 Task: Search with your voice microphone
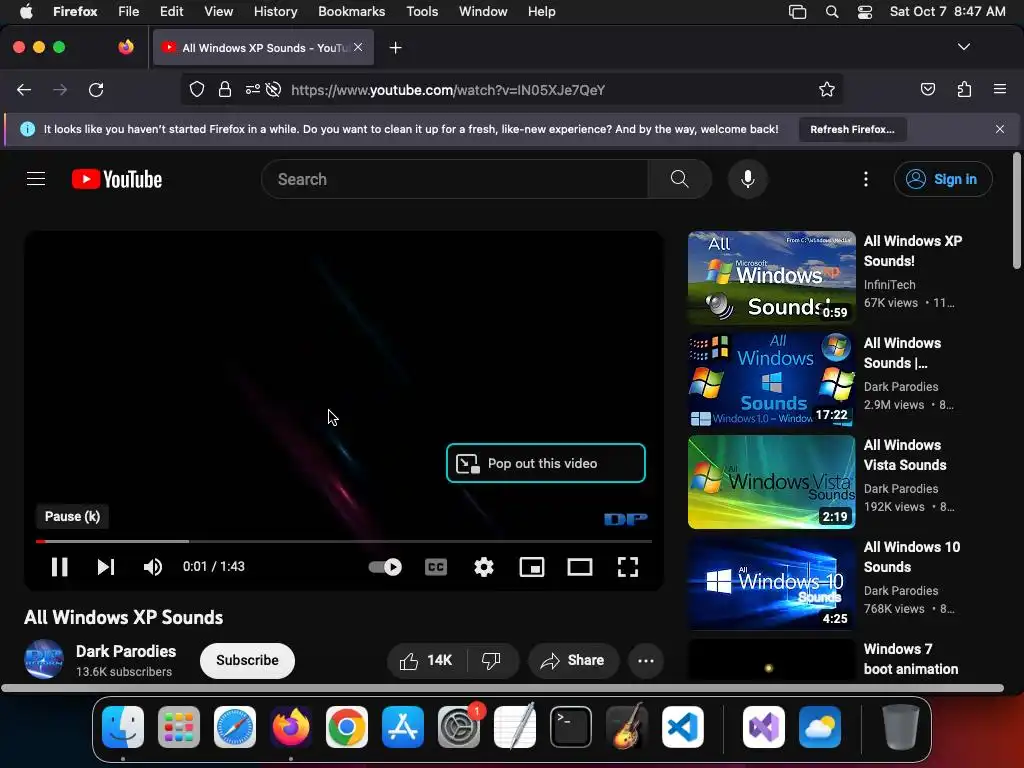tap(748, 179)
